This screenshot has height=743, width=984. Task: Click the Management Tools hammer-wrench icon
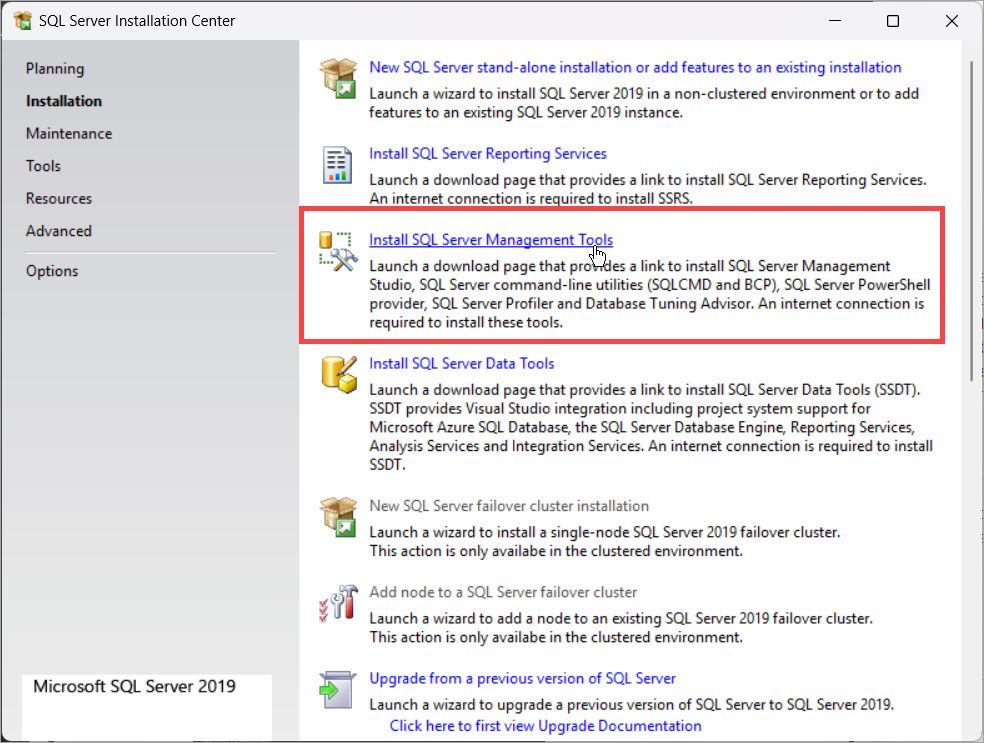coord(338,252)
